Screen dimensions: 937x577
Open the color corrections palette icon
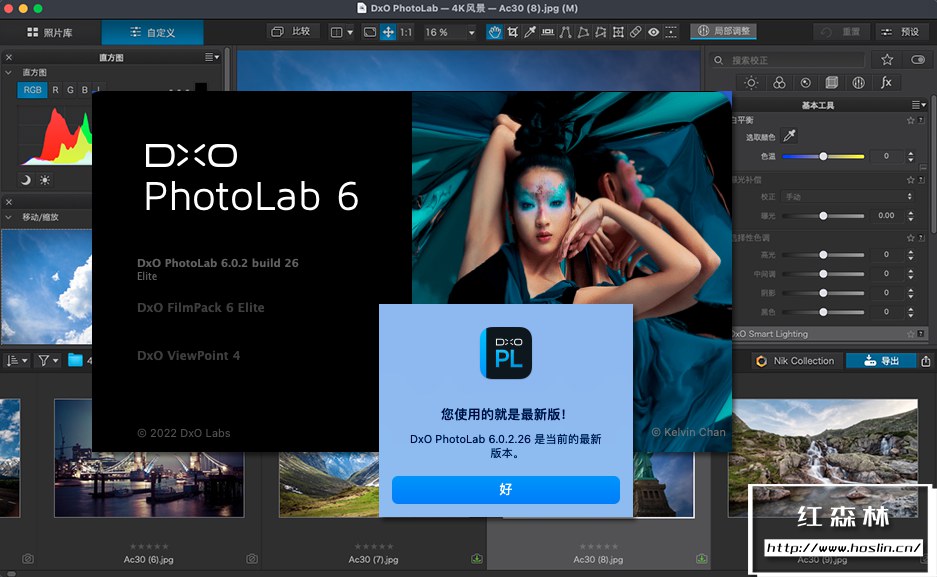(x=778, y=83)
